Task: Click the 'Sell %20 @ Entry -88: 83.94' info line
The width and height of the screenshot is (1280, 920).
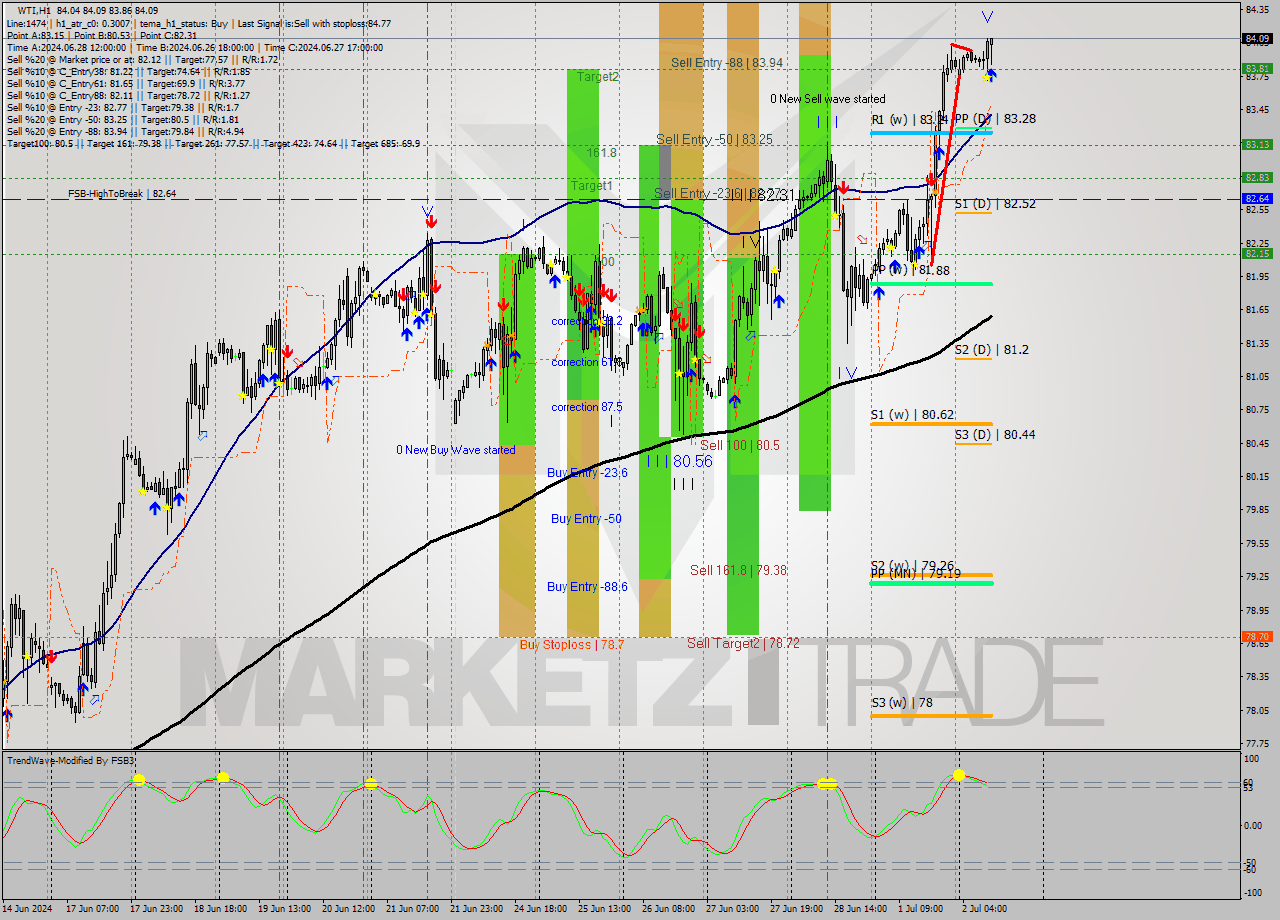Action: [x=126, y=131]
